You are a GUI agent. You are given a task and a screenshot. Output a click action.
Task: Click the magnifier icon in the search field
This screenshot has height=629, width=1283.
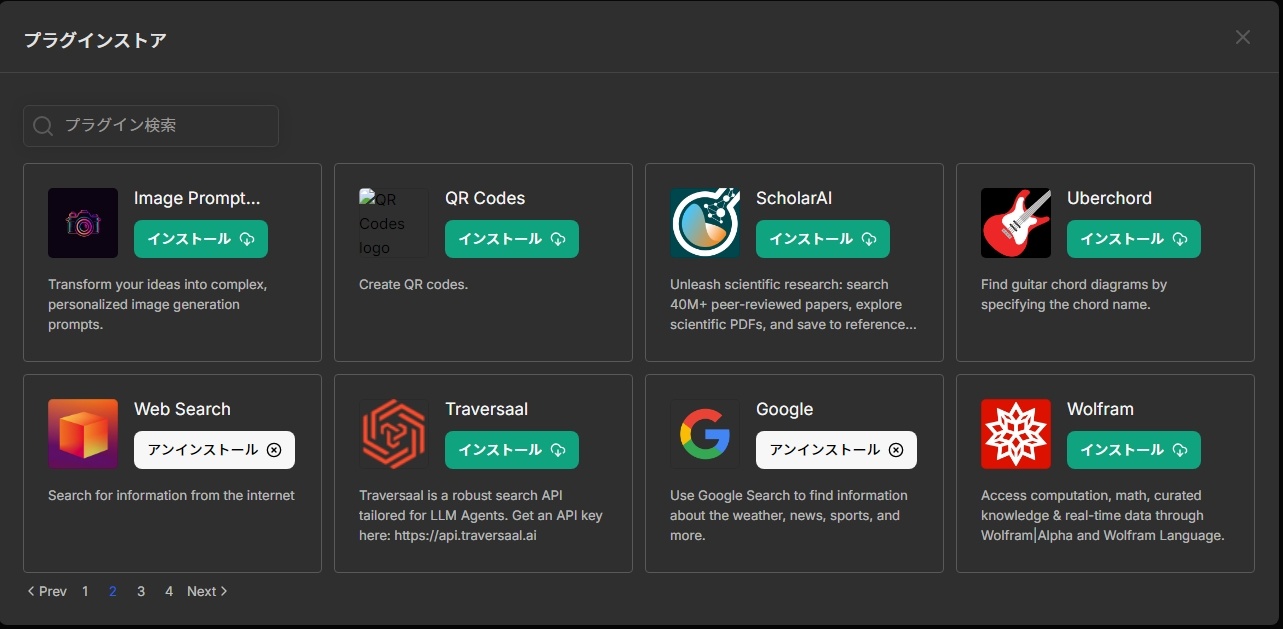coord(43,126)
